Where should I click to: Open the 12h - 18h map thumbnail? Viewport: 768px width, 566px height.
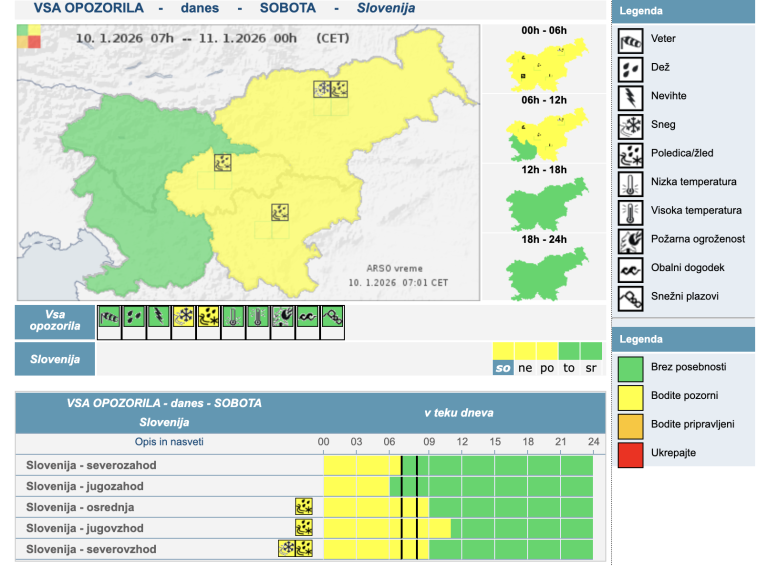click(x=543, y=205)
